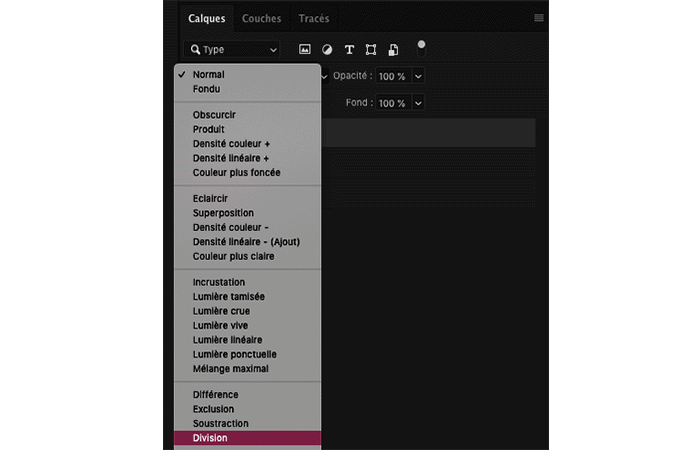This screenshot has height=450, width=700.
Task: Click the Fond 100 % field
Action: [x=393, y=103]
